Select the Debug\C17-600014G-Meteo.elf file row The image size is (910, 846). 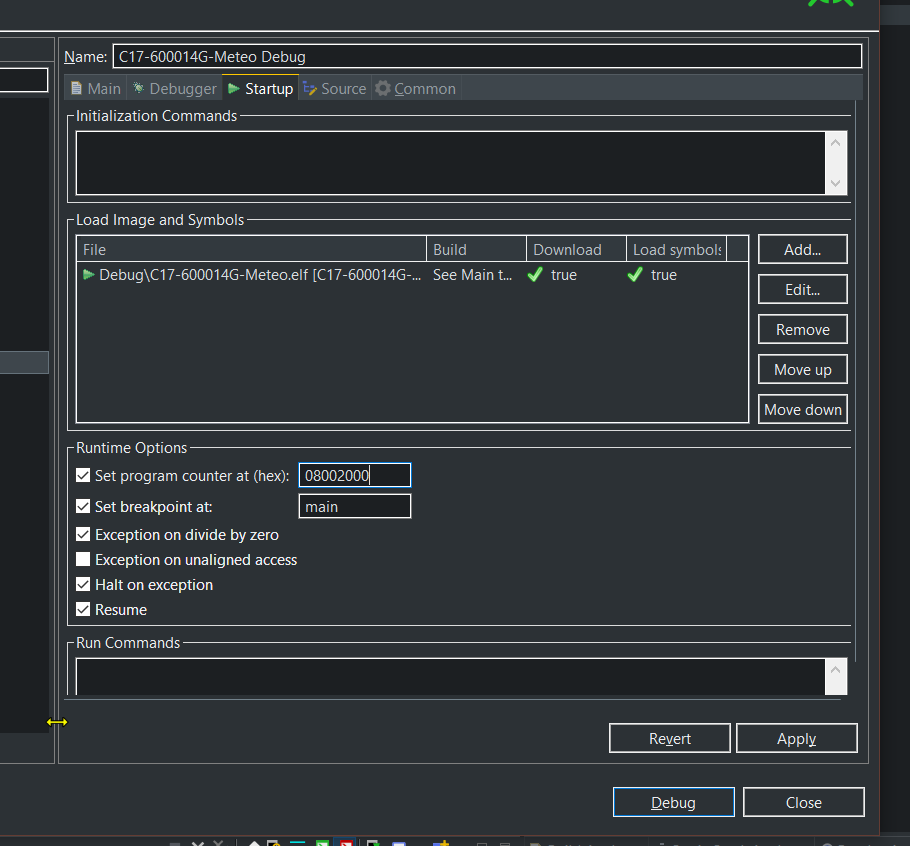(412, 274)
